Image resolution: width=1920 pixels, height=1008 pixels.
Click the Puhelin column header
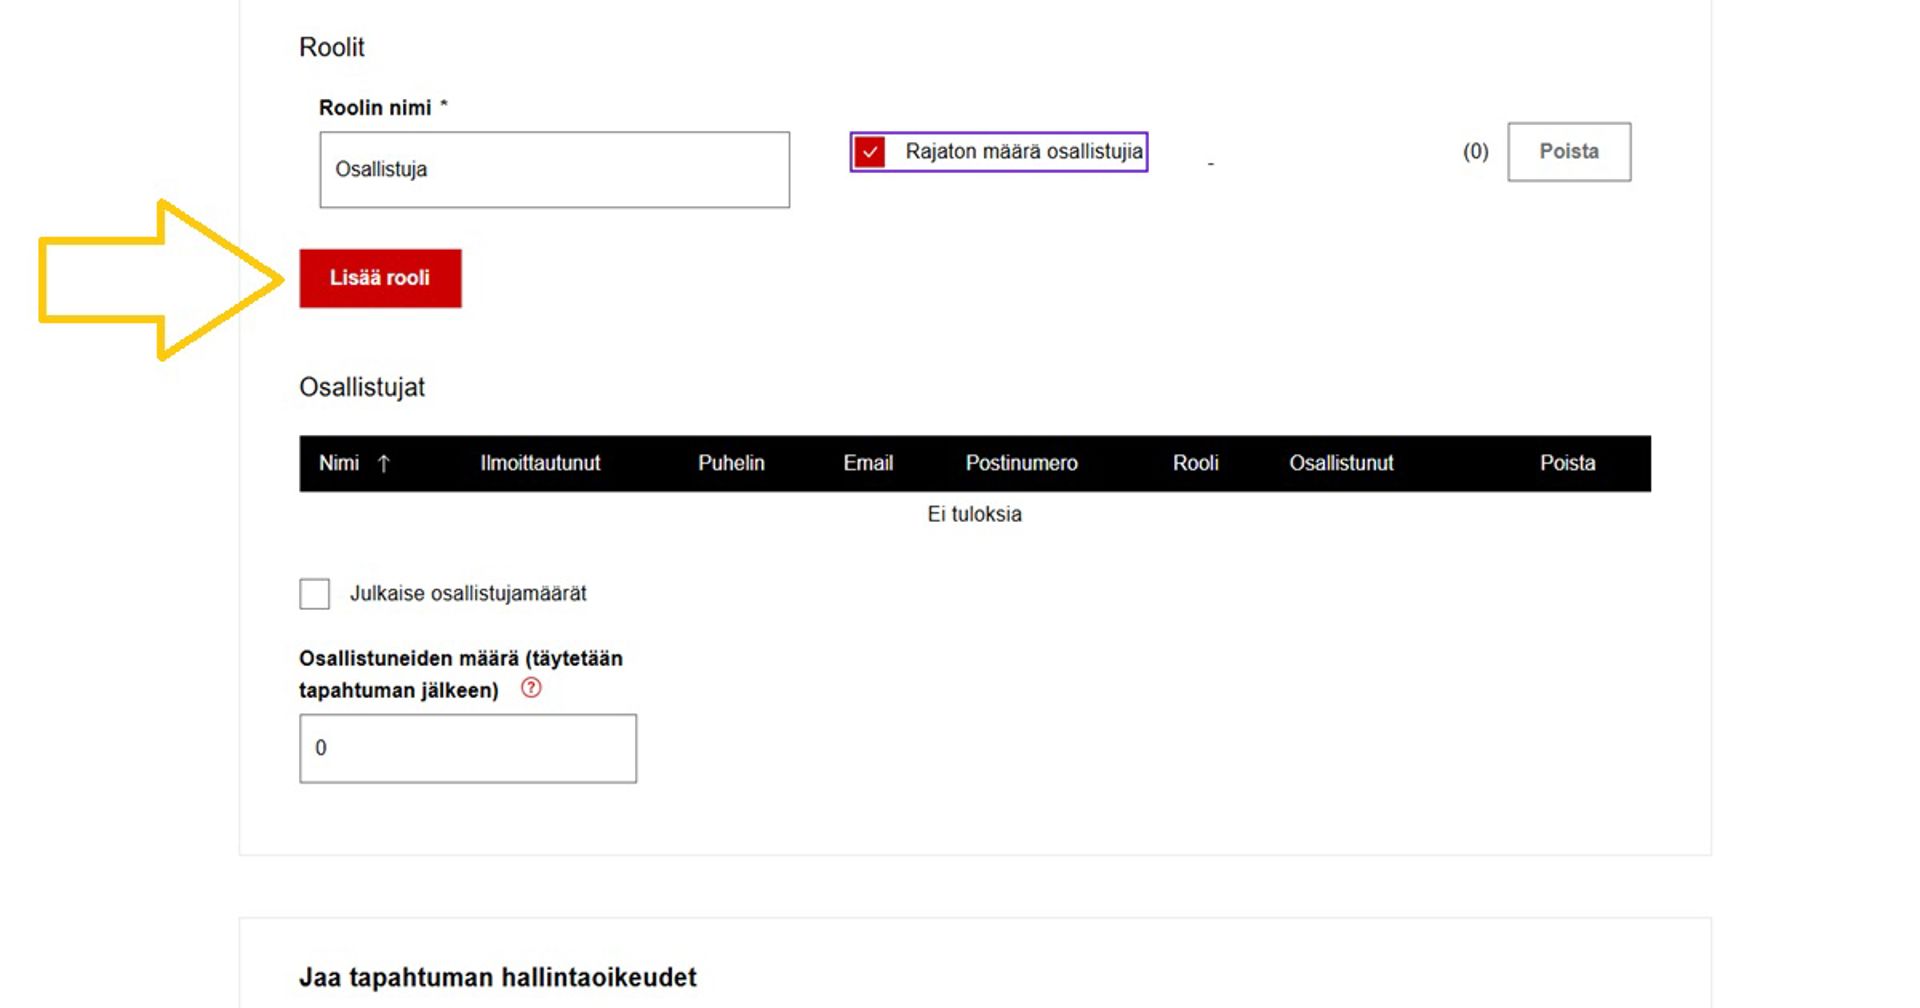coord(731,463)
